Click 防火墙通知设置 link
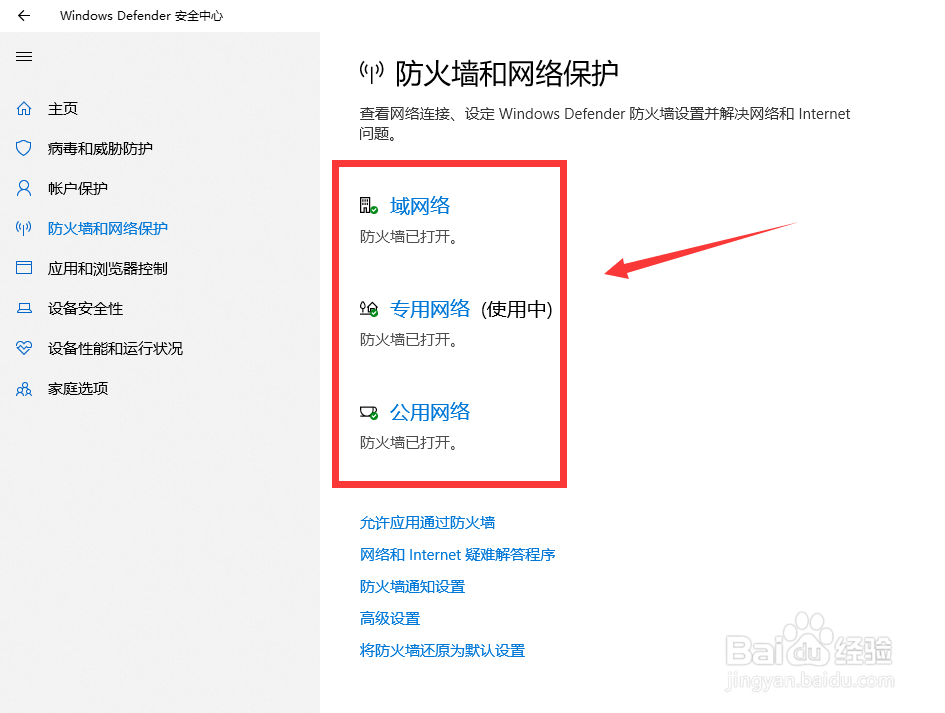945x713 pixels. pyautogui.click(x=412, y=586)
